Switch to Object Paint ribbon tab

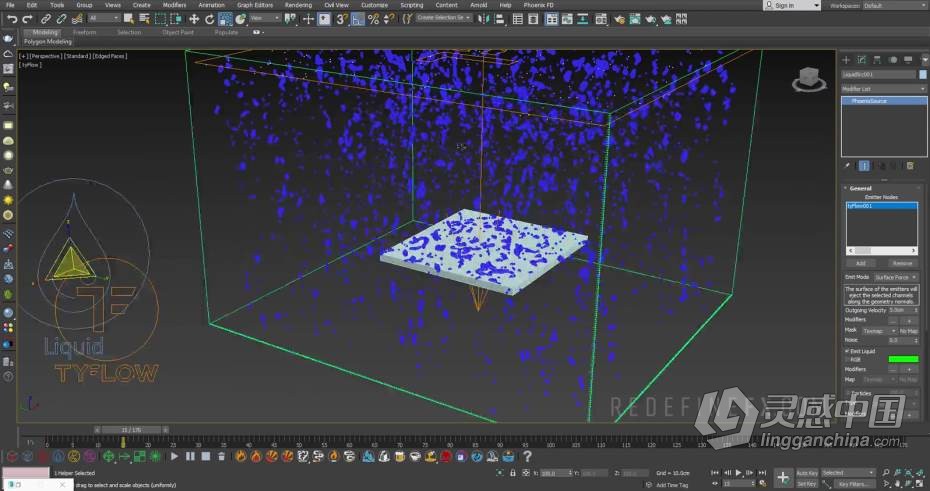[x=178, y=33]
